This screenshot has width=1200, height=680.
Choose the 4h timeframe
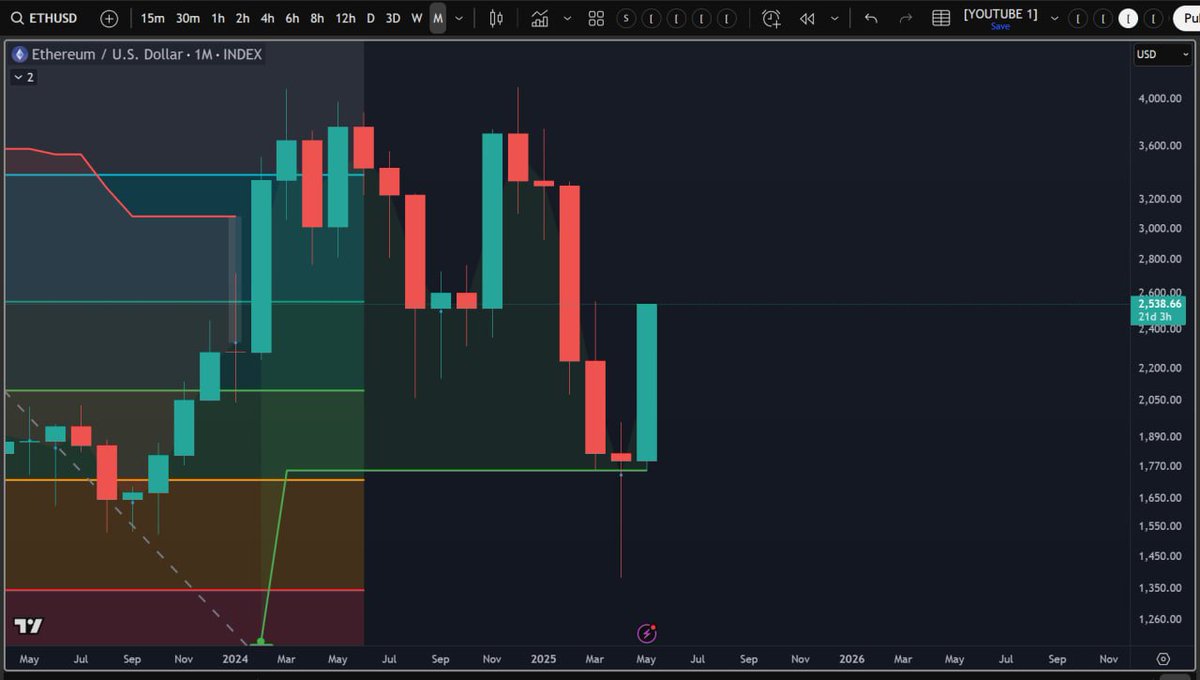click(267, 18)
